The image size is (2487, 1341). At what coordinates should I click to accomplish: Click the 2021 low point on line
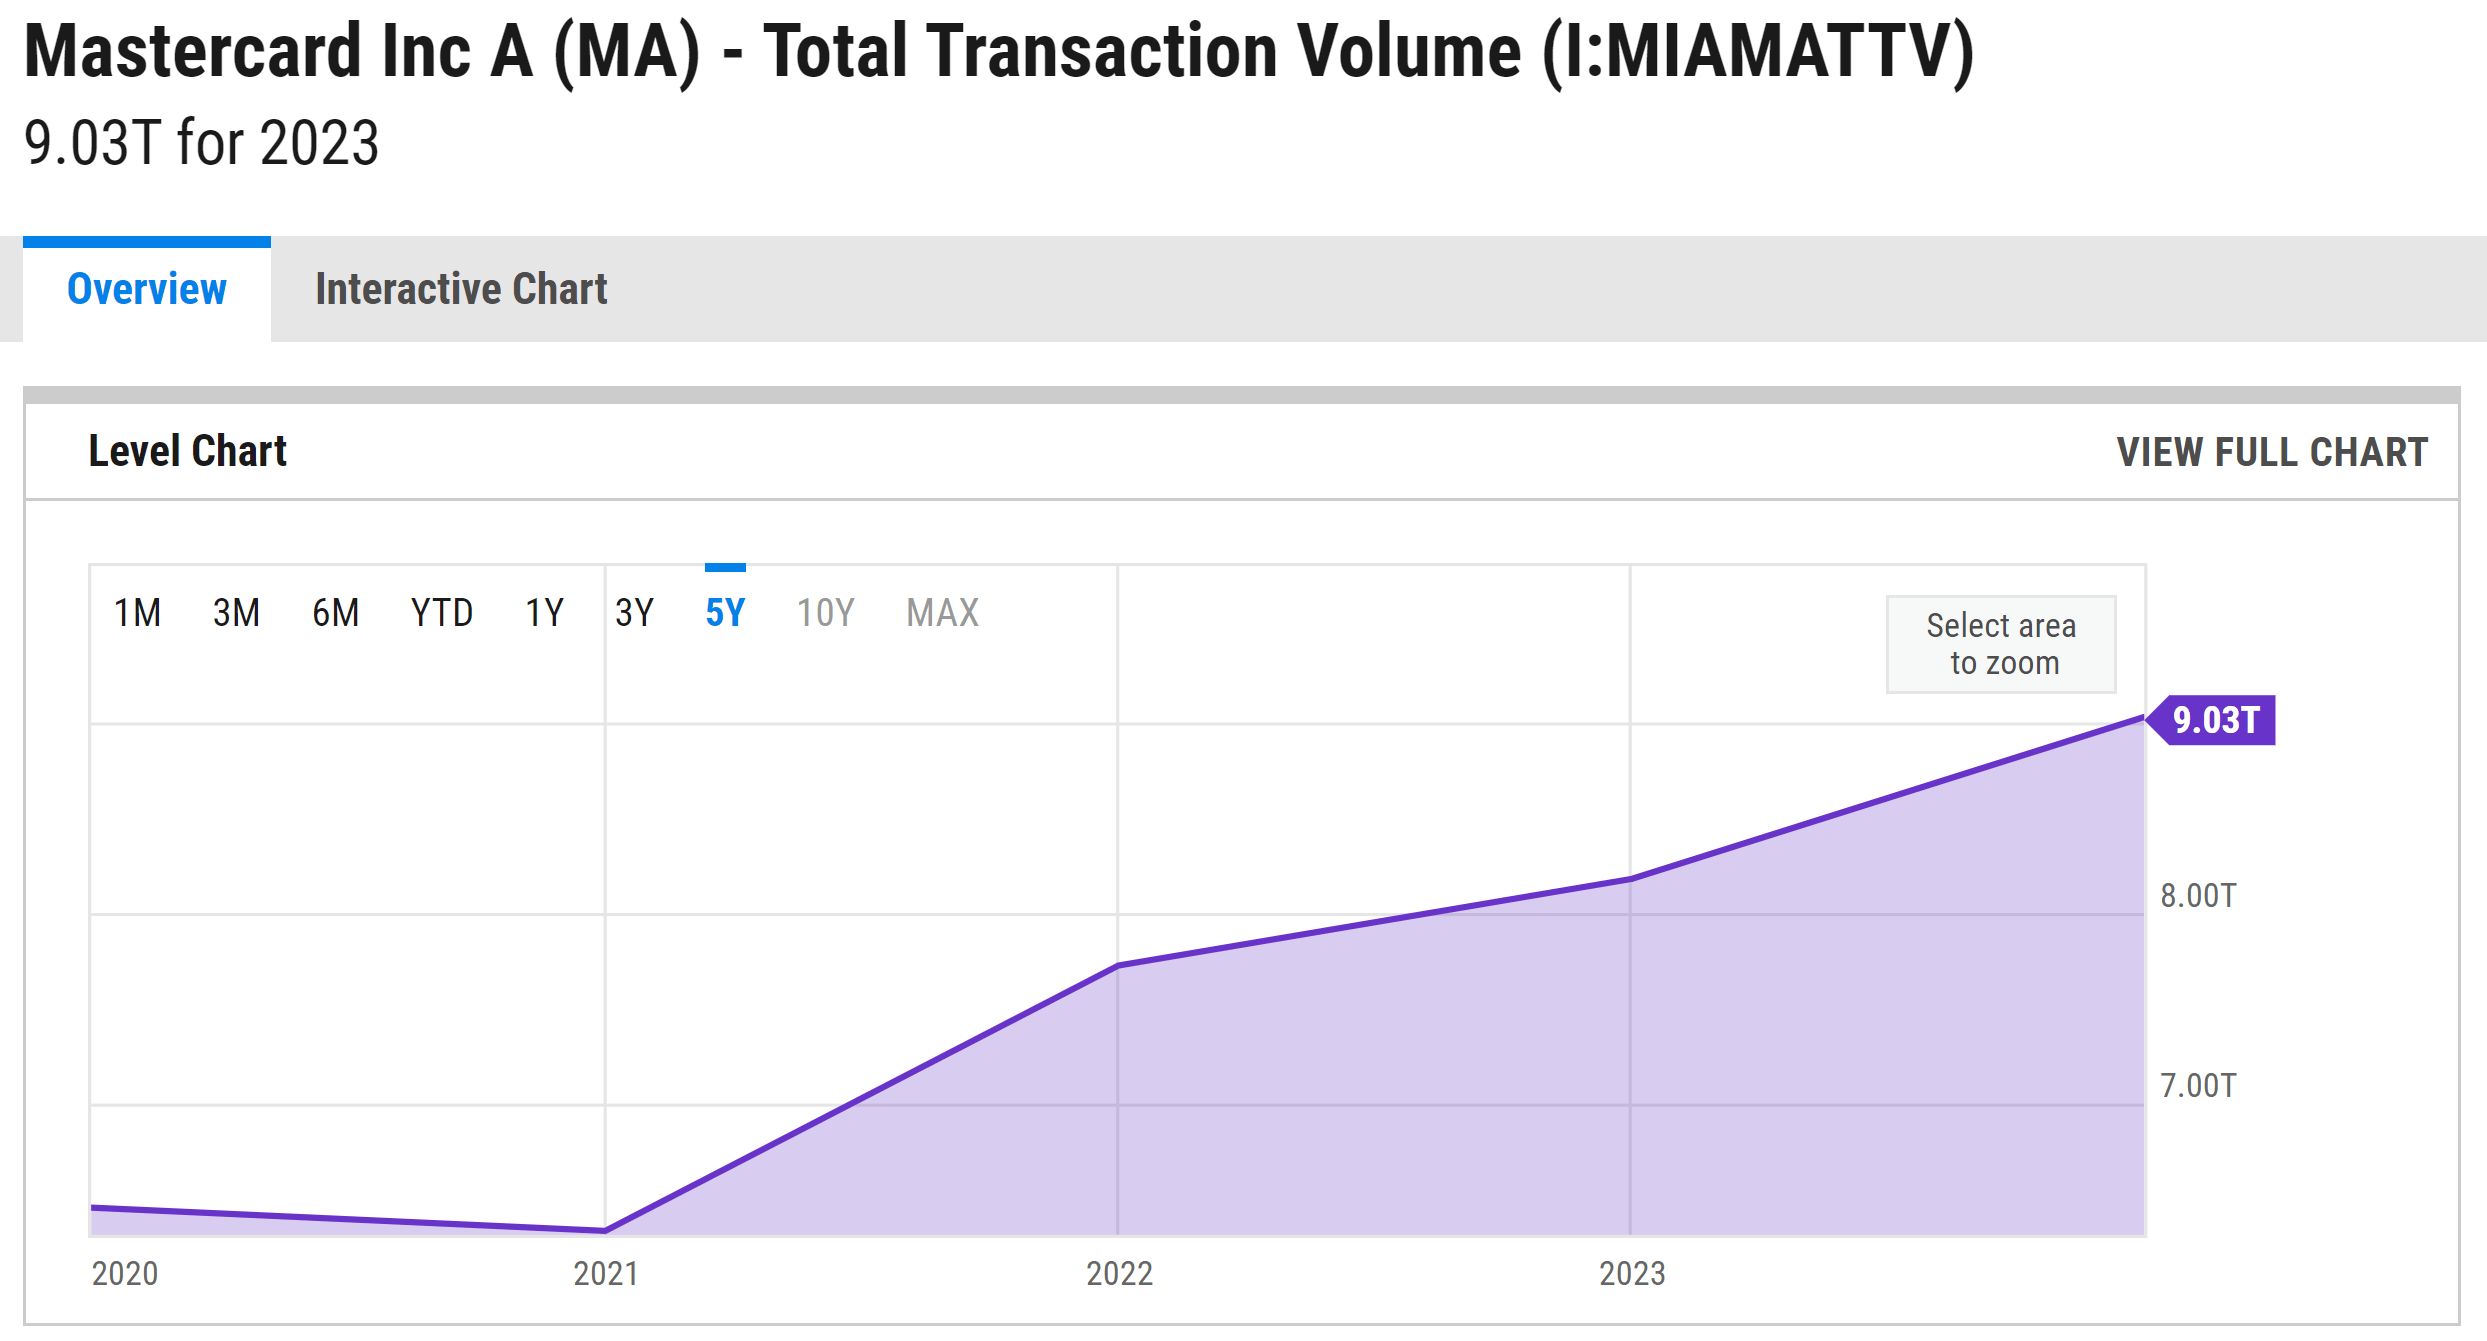click(x=605, y=1230)
